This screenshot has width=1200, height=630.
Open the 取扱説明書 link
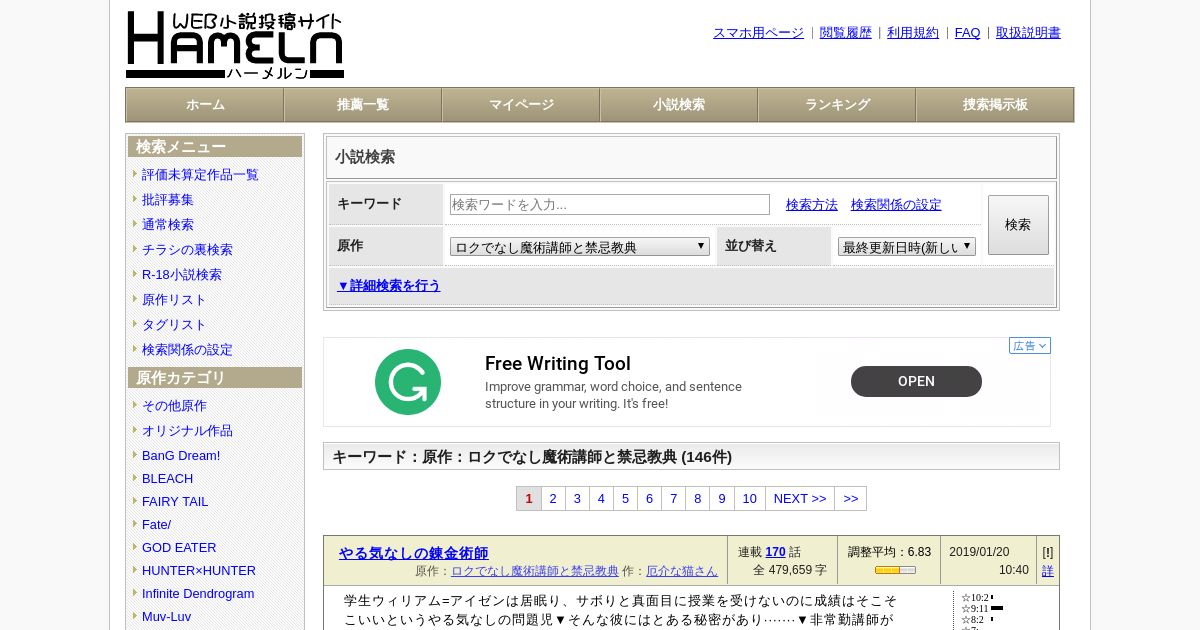(1028, 32)
